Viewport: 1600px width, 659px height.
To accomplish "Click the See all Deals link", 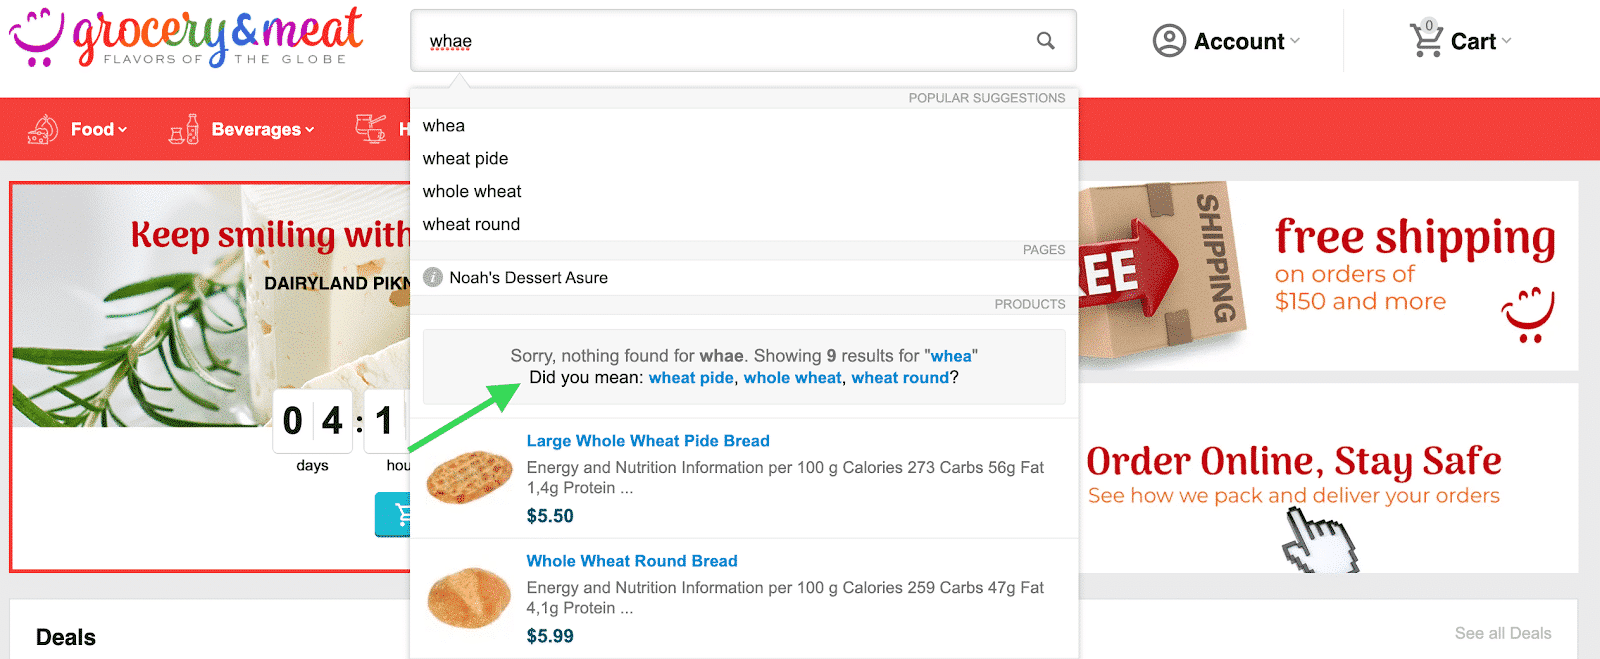I will click(x=1502, y=633).
